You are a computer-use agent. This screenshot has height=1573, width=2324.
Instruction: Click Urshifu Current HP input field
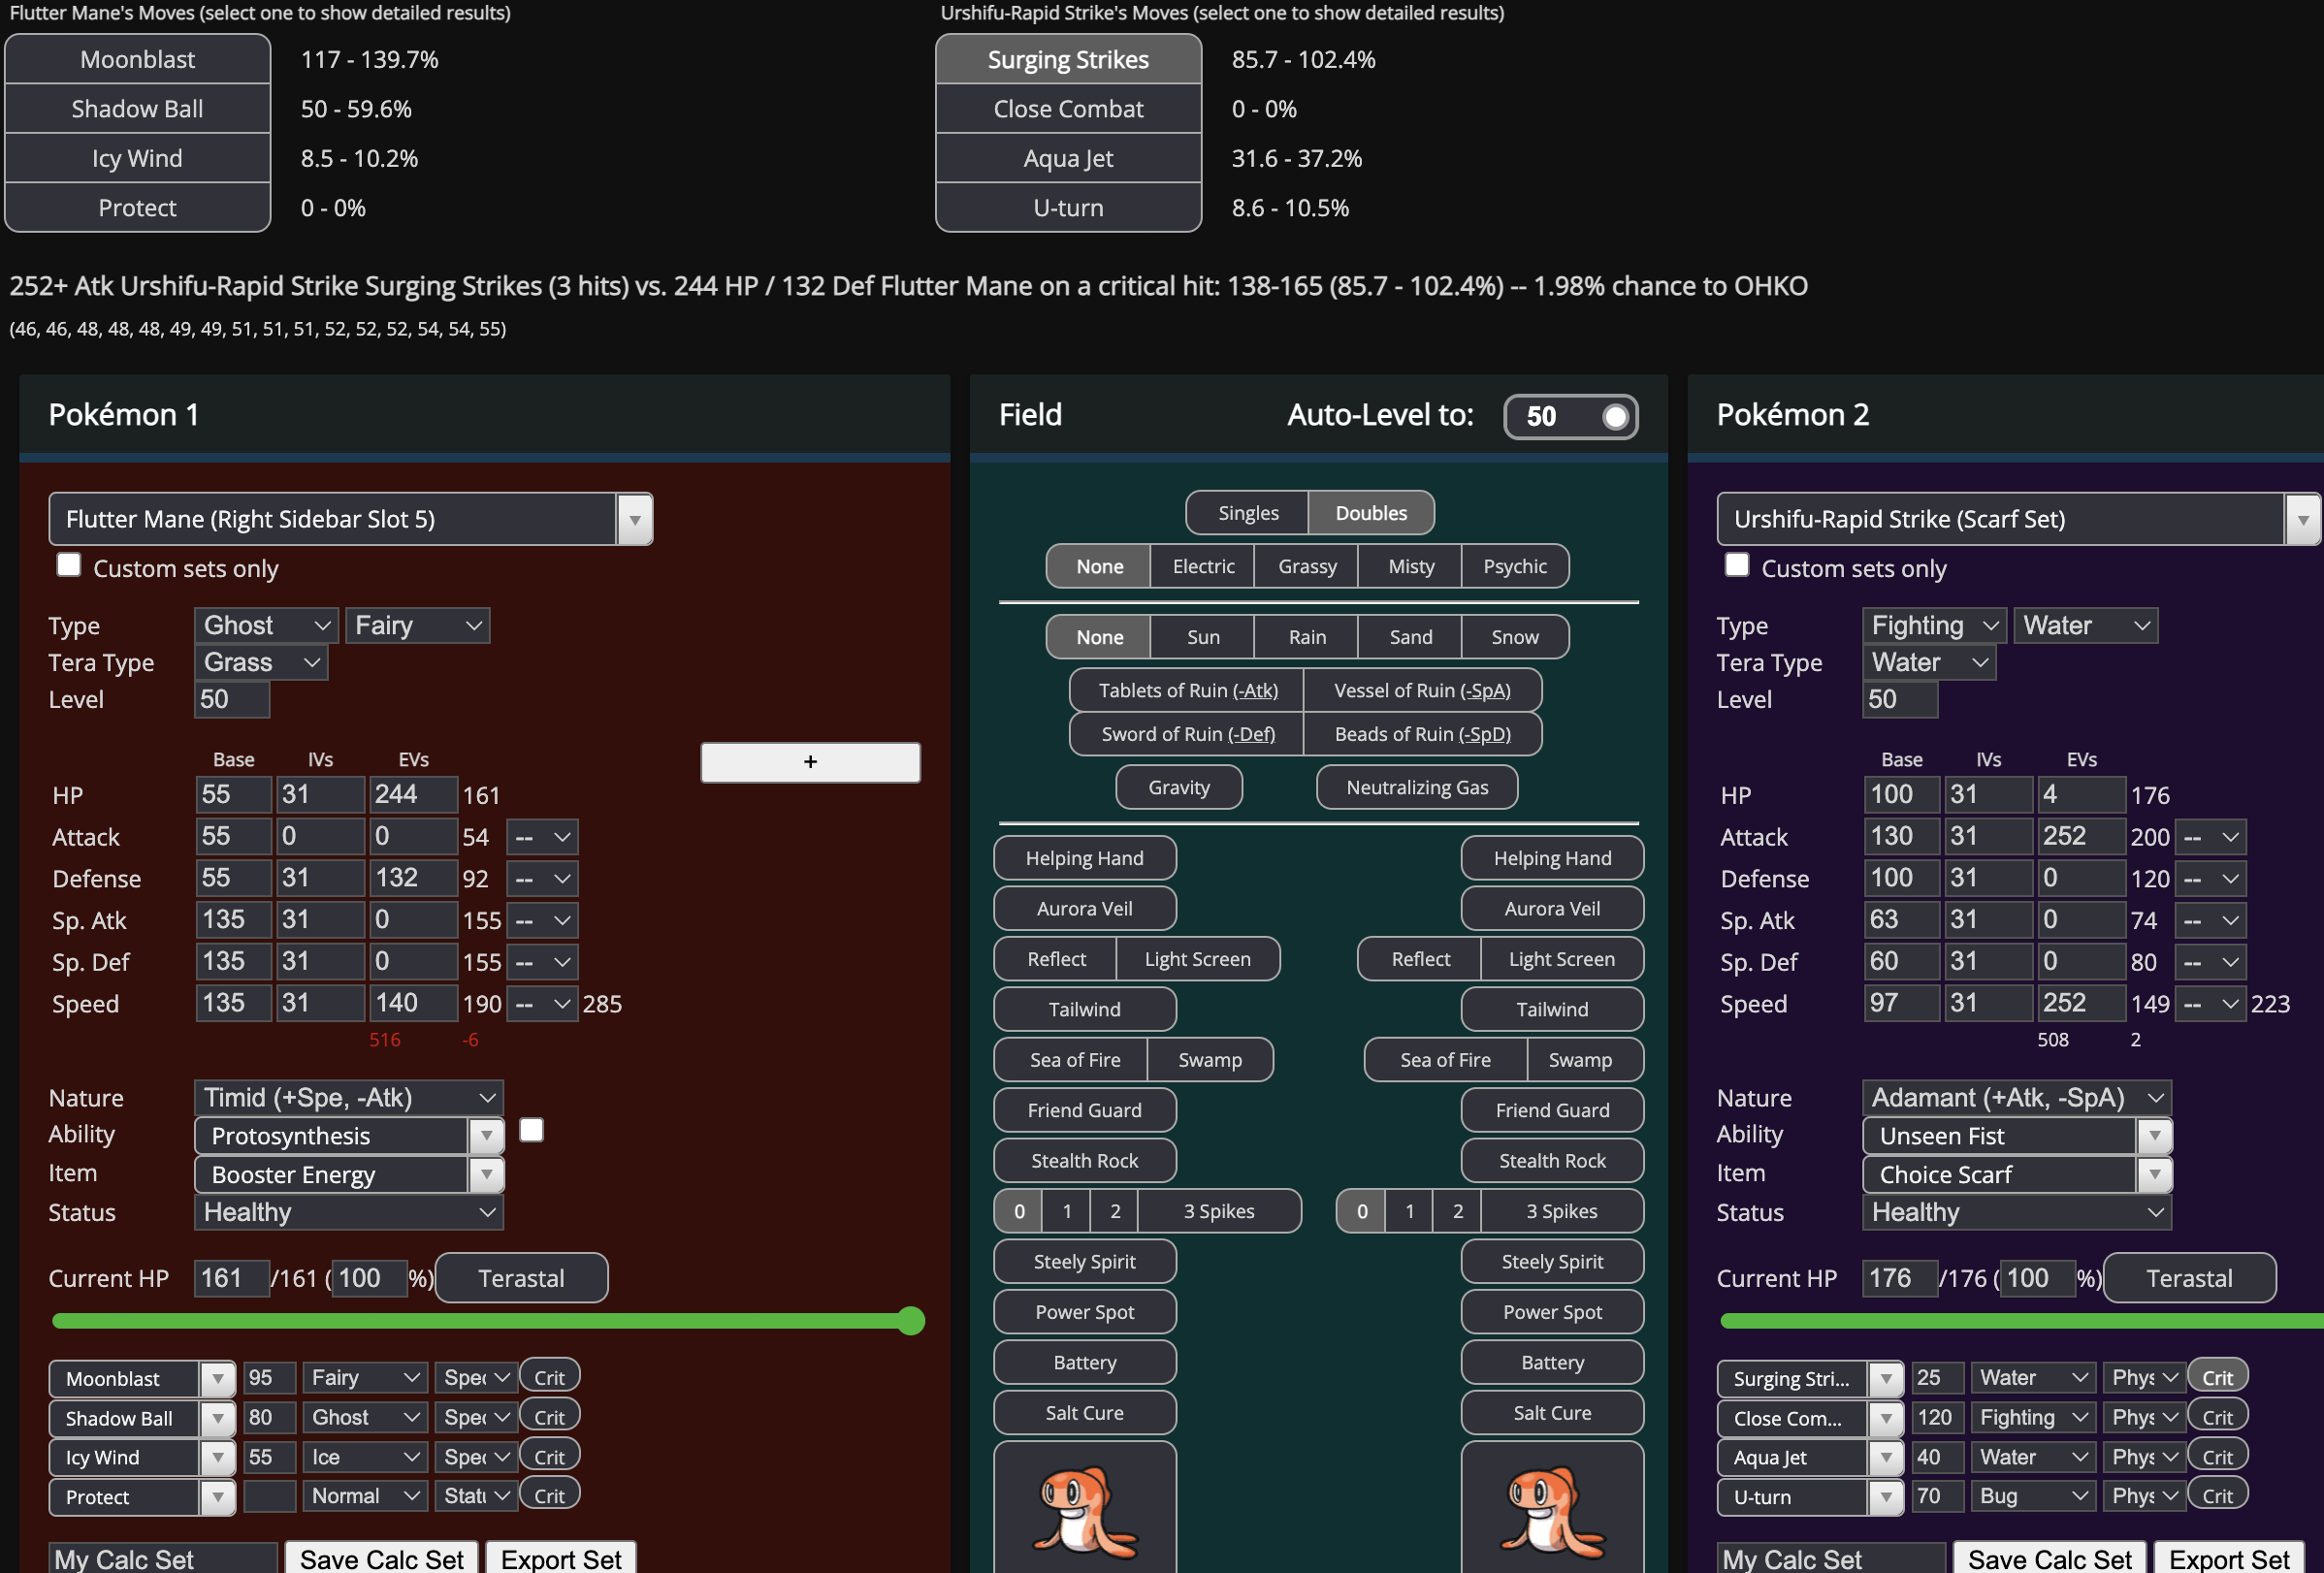coord(1899,1278)
